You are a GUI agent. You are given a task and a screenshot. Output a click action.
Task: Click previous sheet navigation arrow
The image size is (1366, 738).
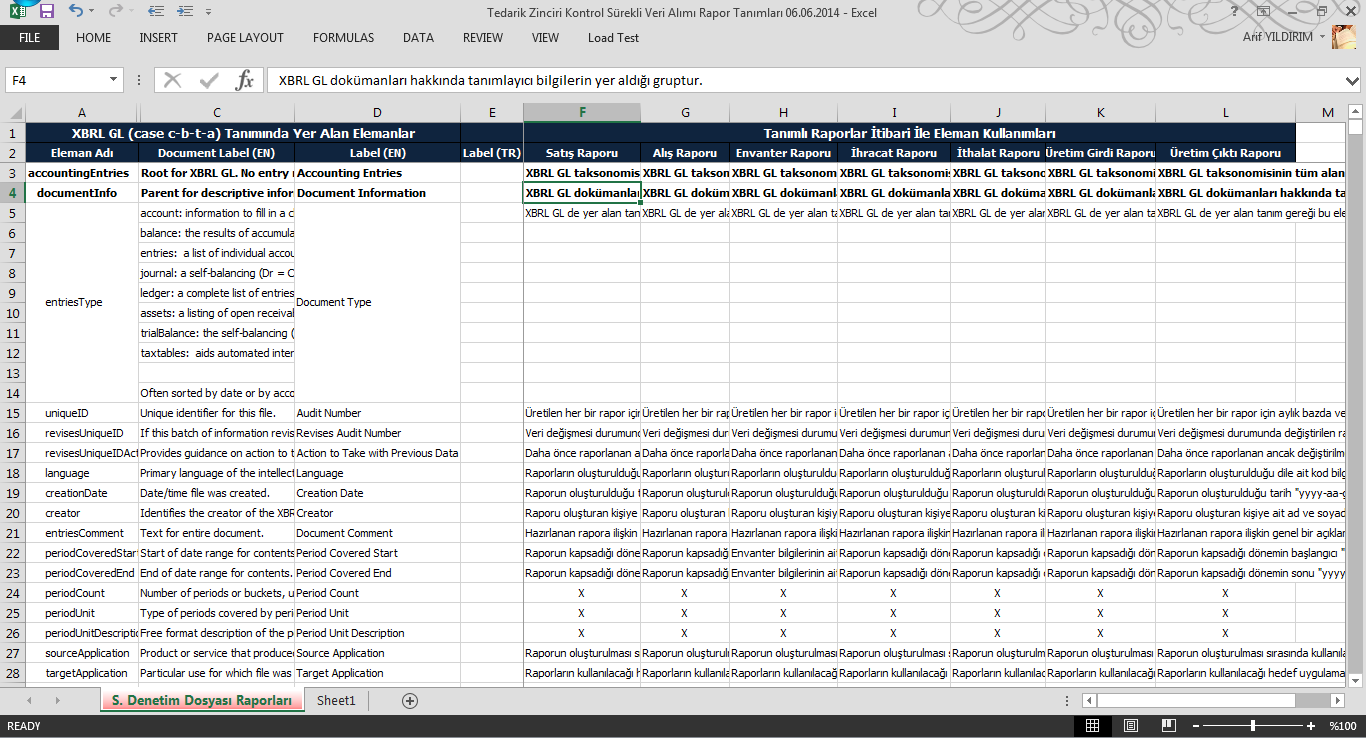pos(29,701)
